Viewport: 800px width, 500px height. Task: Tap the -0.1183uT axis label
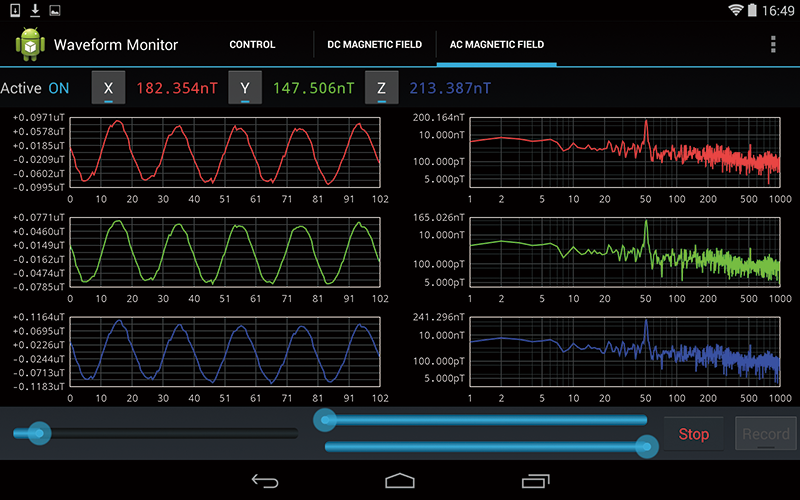pyautogui.click(x=39, y=387)
